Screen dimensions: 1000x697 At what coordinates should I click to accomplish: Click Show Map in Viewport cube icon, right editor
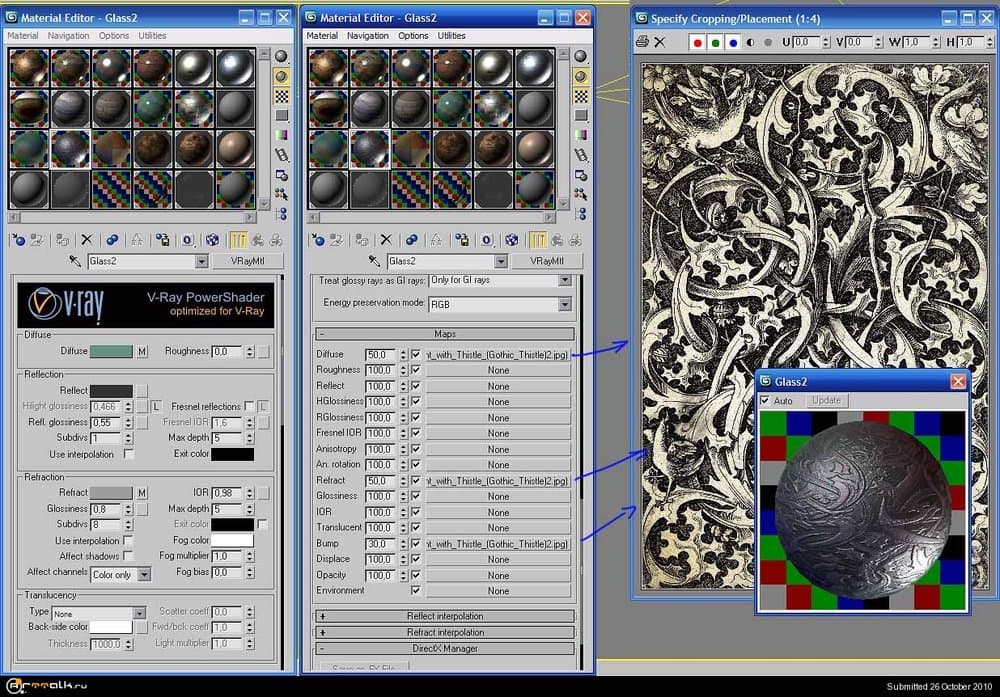point(512,240)
